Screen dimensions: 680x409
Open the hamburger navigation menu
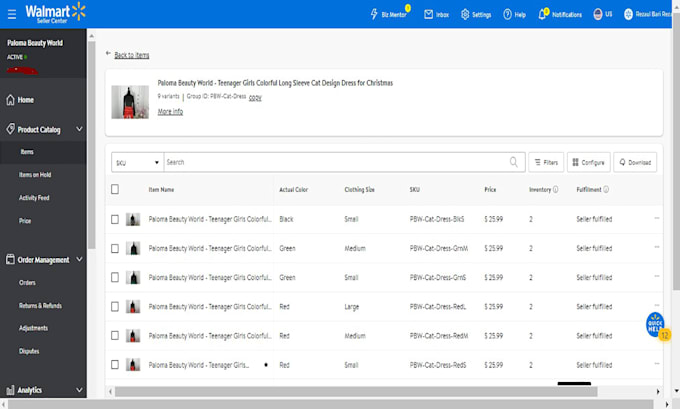(12, 14)
